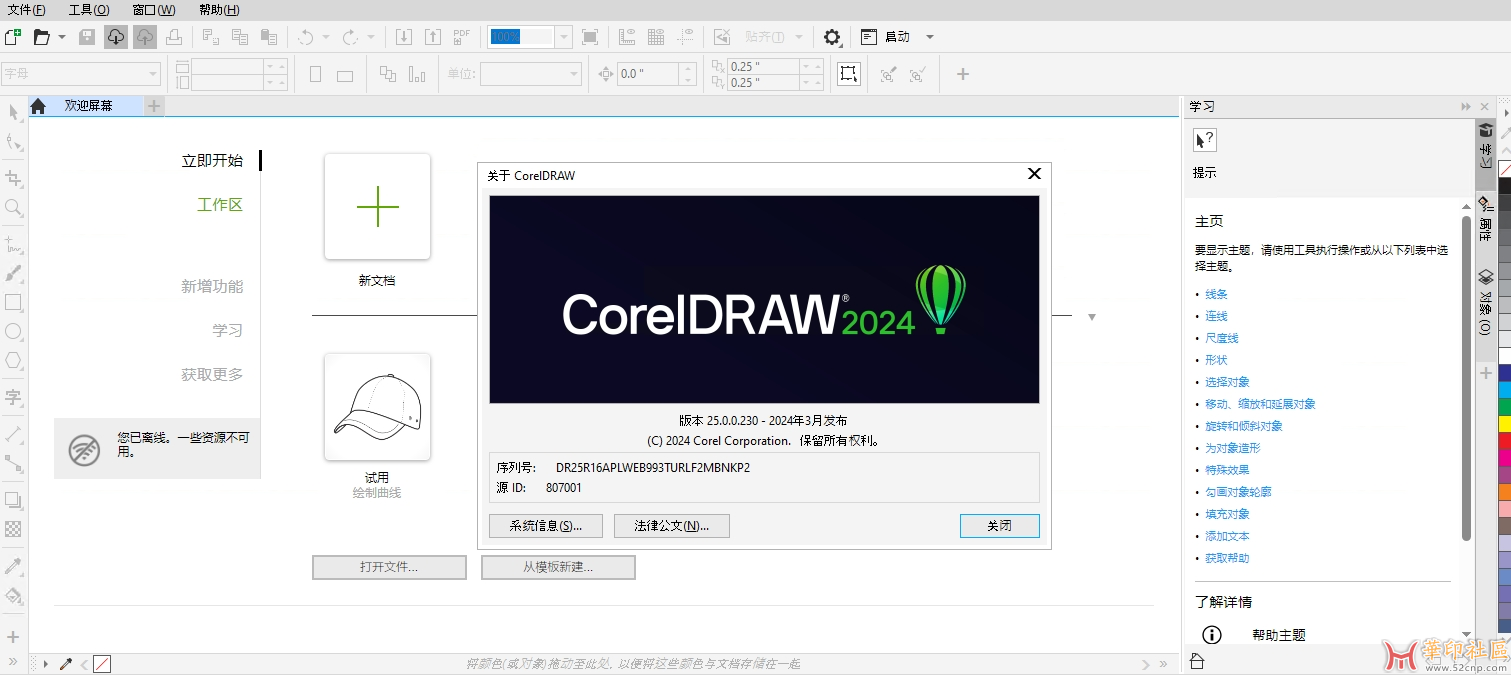Click the Full-screen preview icon
The image size is (1511, 675).
pyautogui.click(x=590, y=37)
